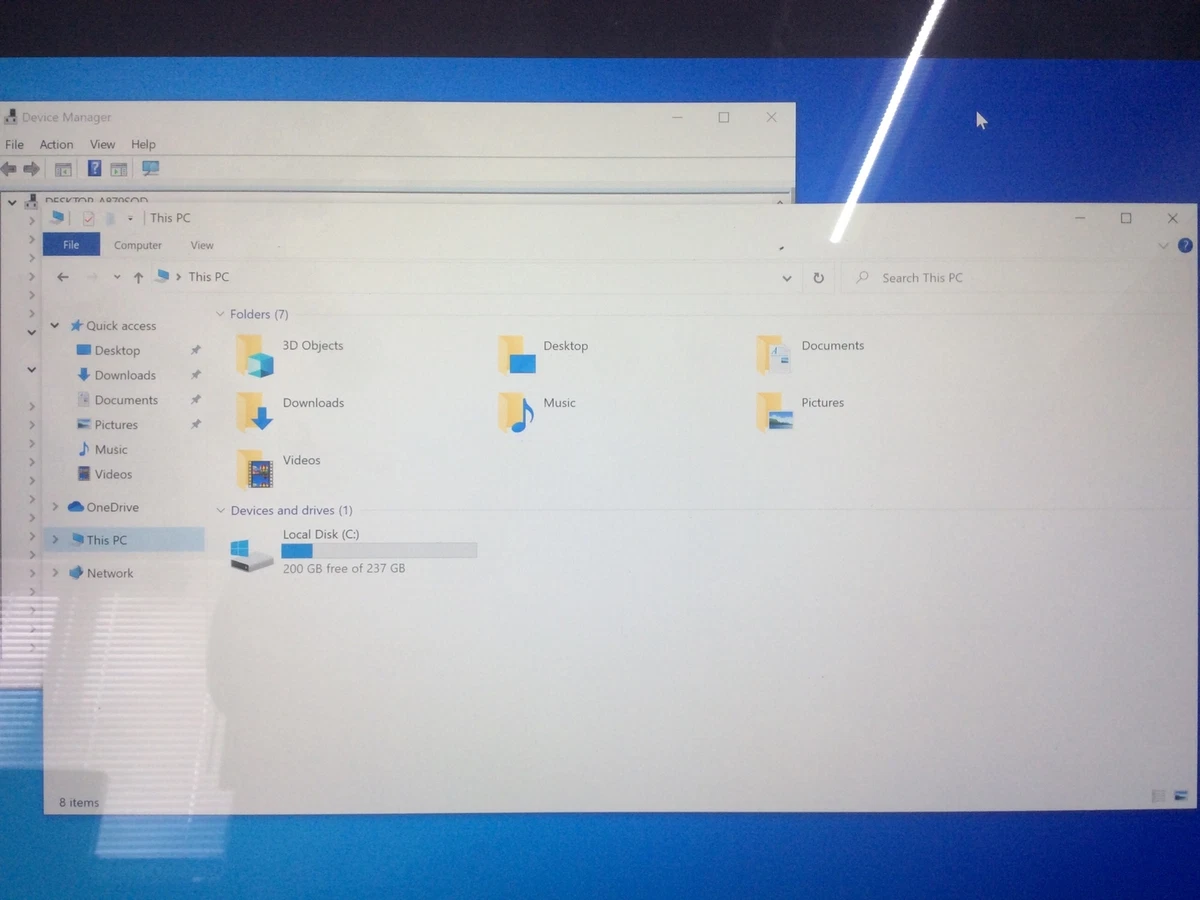The width and height of the screenshot is (1200, 900).
Task: Expand the Explorer ribbon chevron
Action: coord(1163,246)
